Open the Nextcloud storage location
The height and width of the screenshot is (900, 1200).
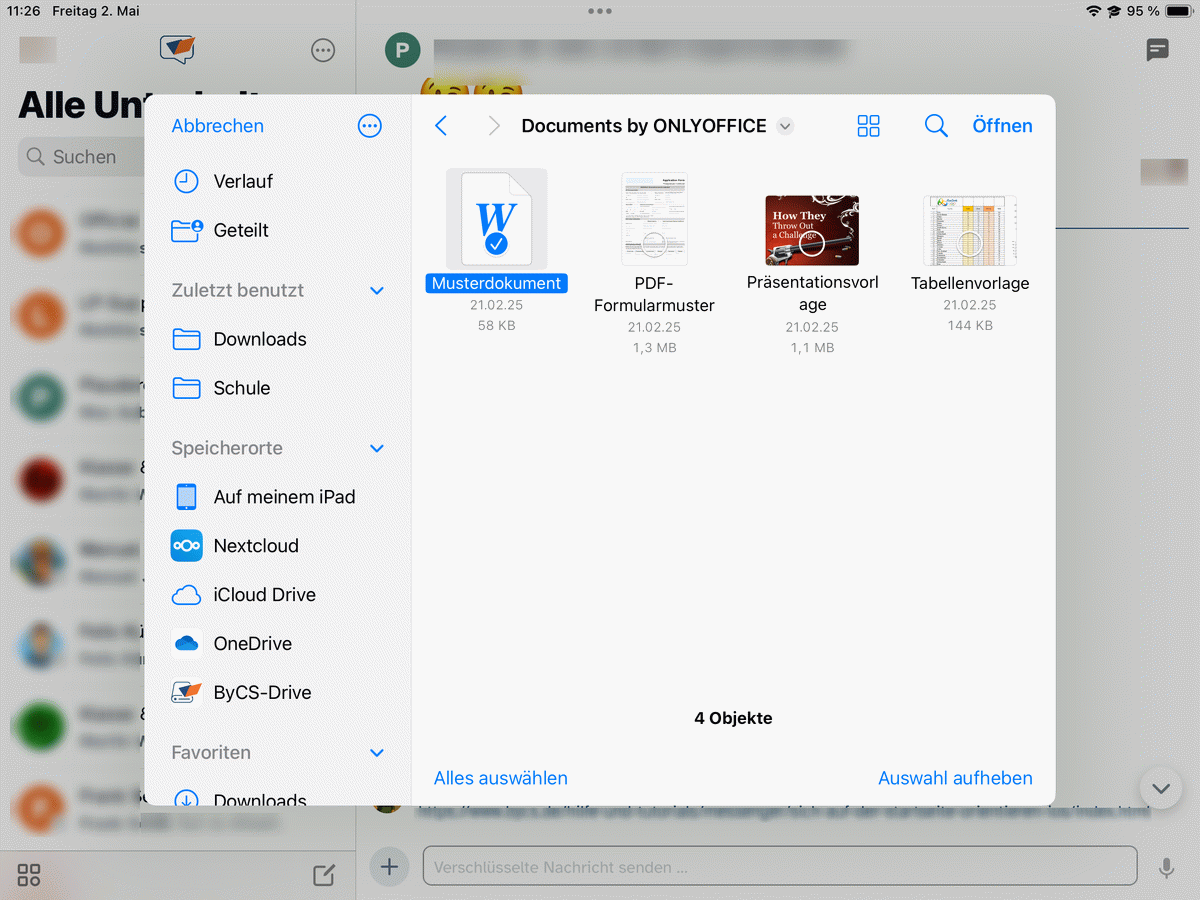(x=256, y=546)
